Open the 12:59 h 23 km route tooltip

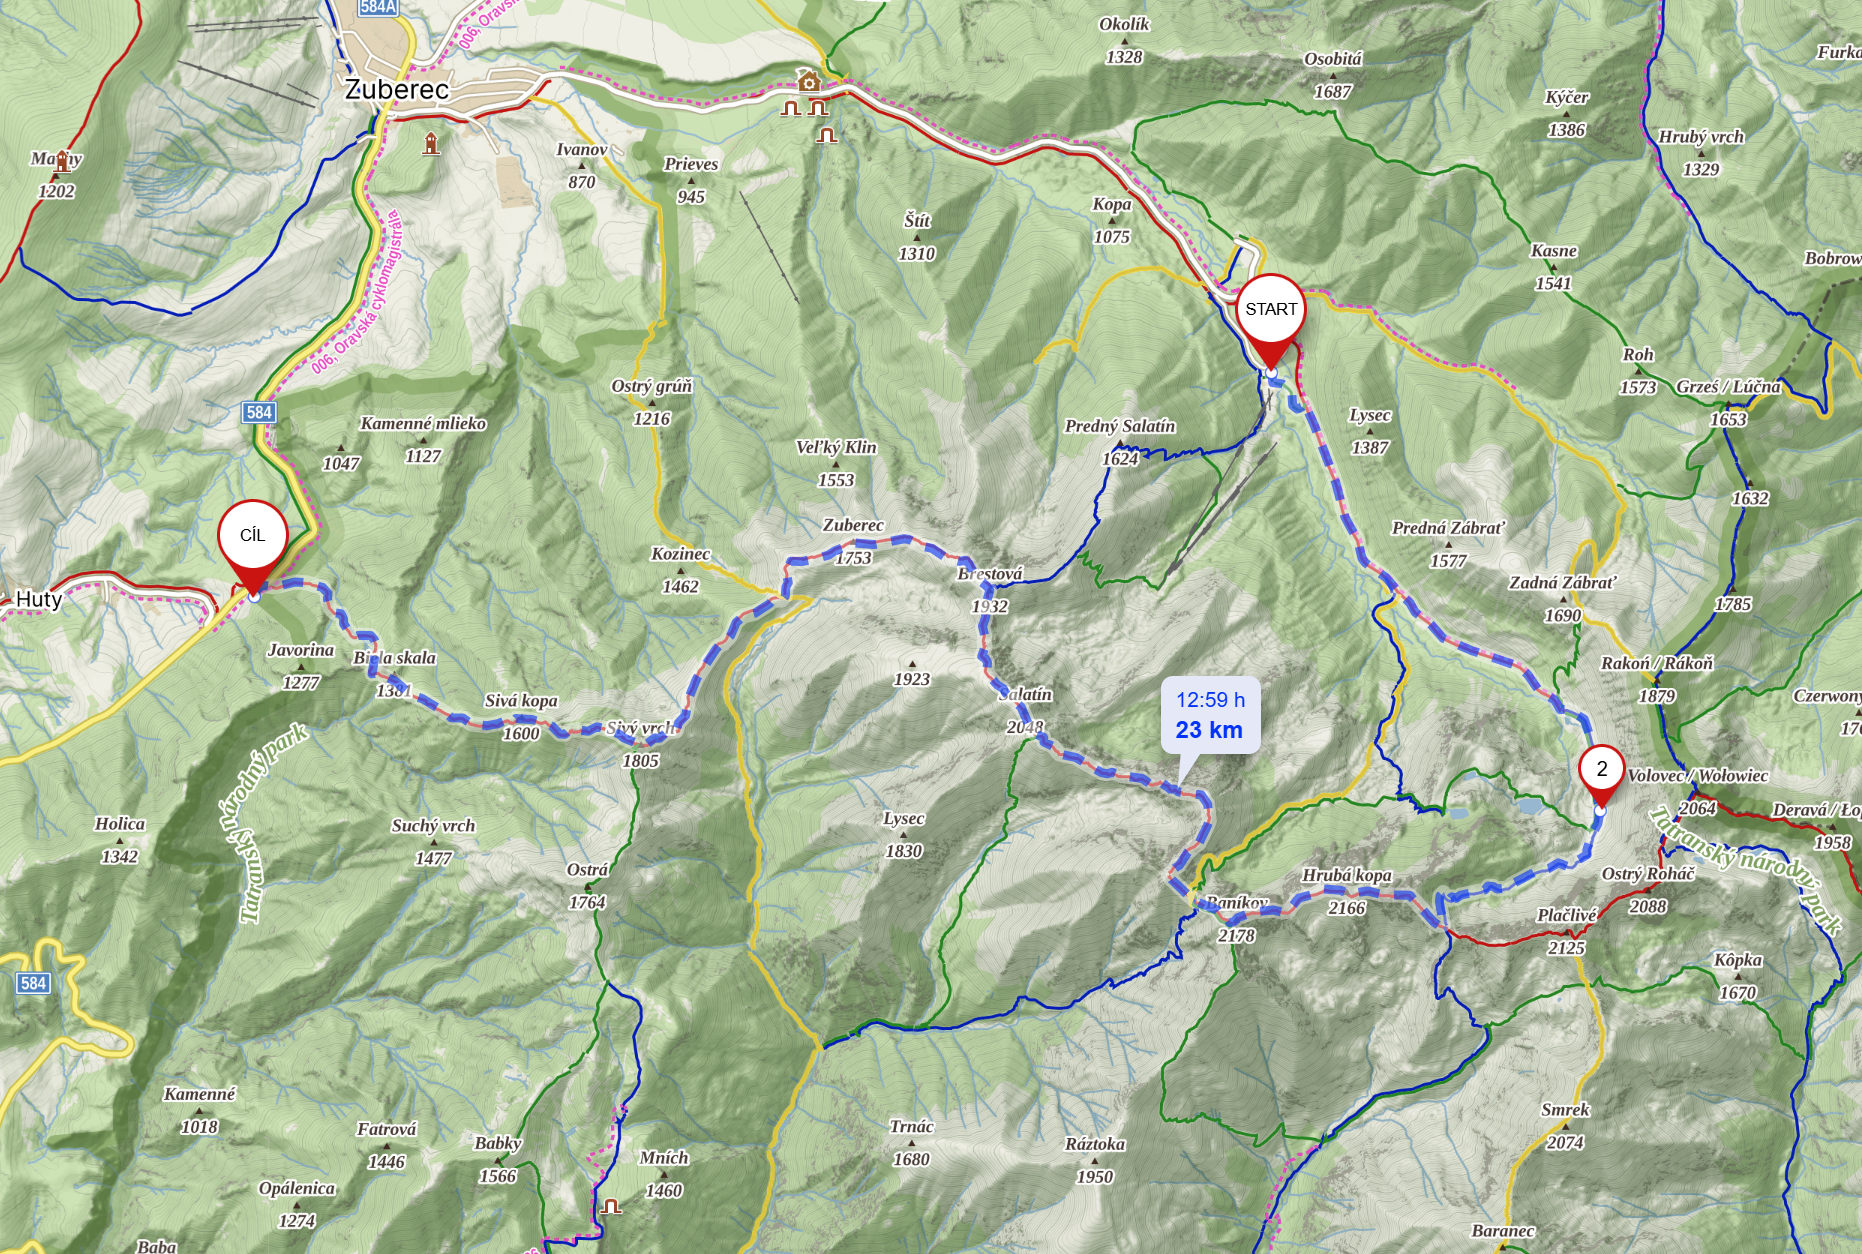click(1210, 715)
